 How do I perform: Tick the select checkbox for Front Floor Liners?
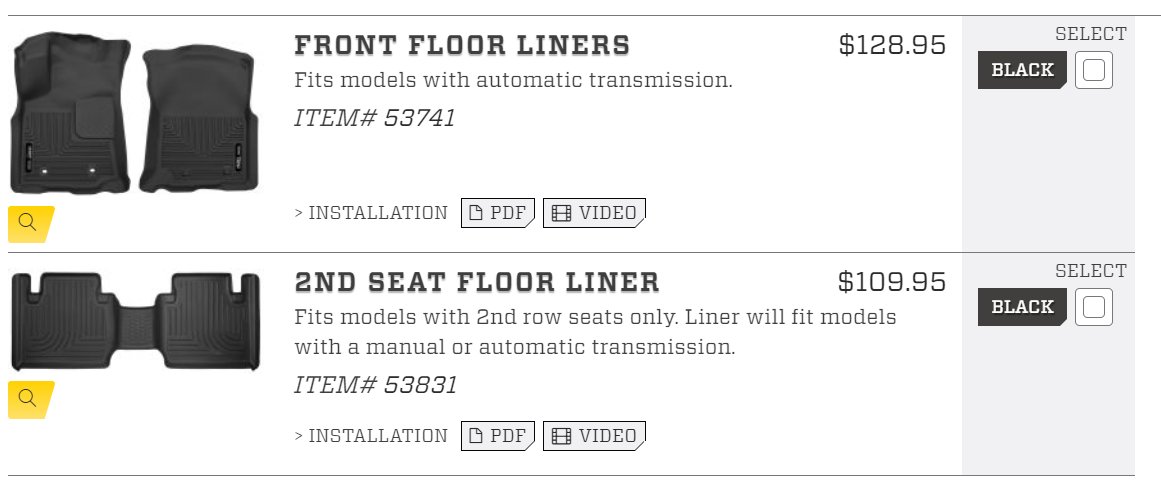coord(1094,70)
